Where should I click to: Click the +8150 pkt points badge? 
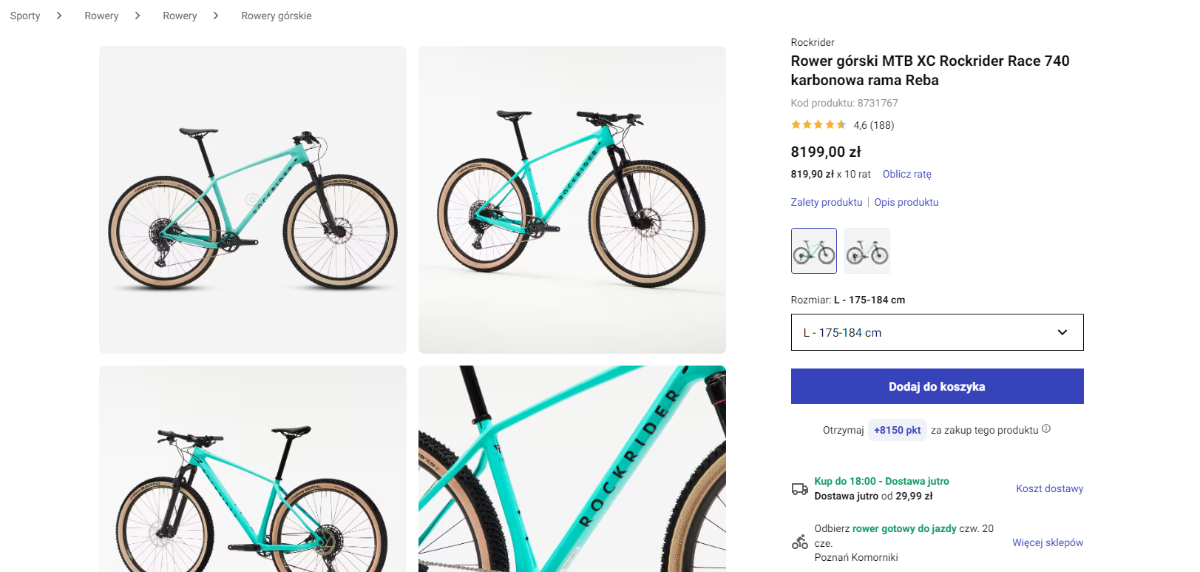[x=897, y=430]
